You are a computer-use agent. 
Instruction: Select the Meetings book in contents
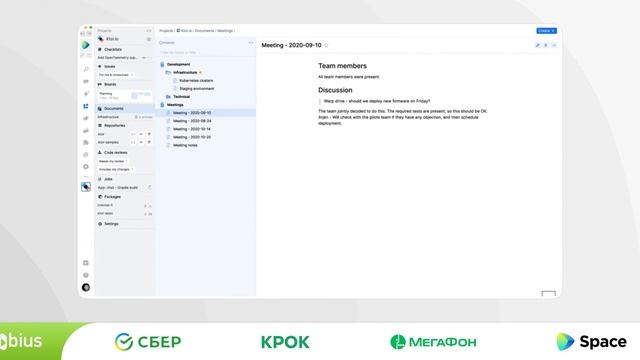point(175,105)
